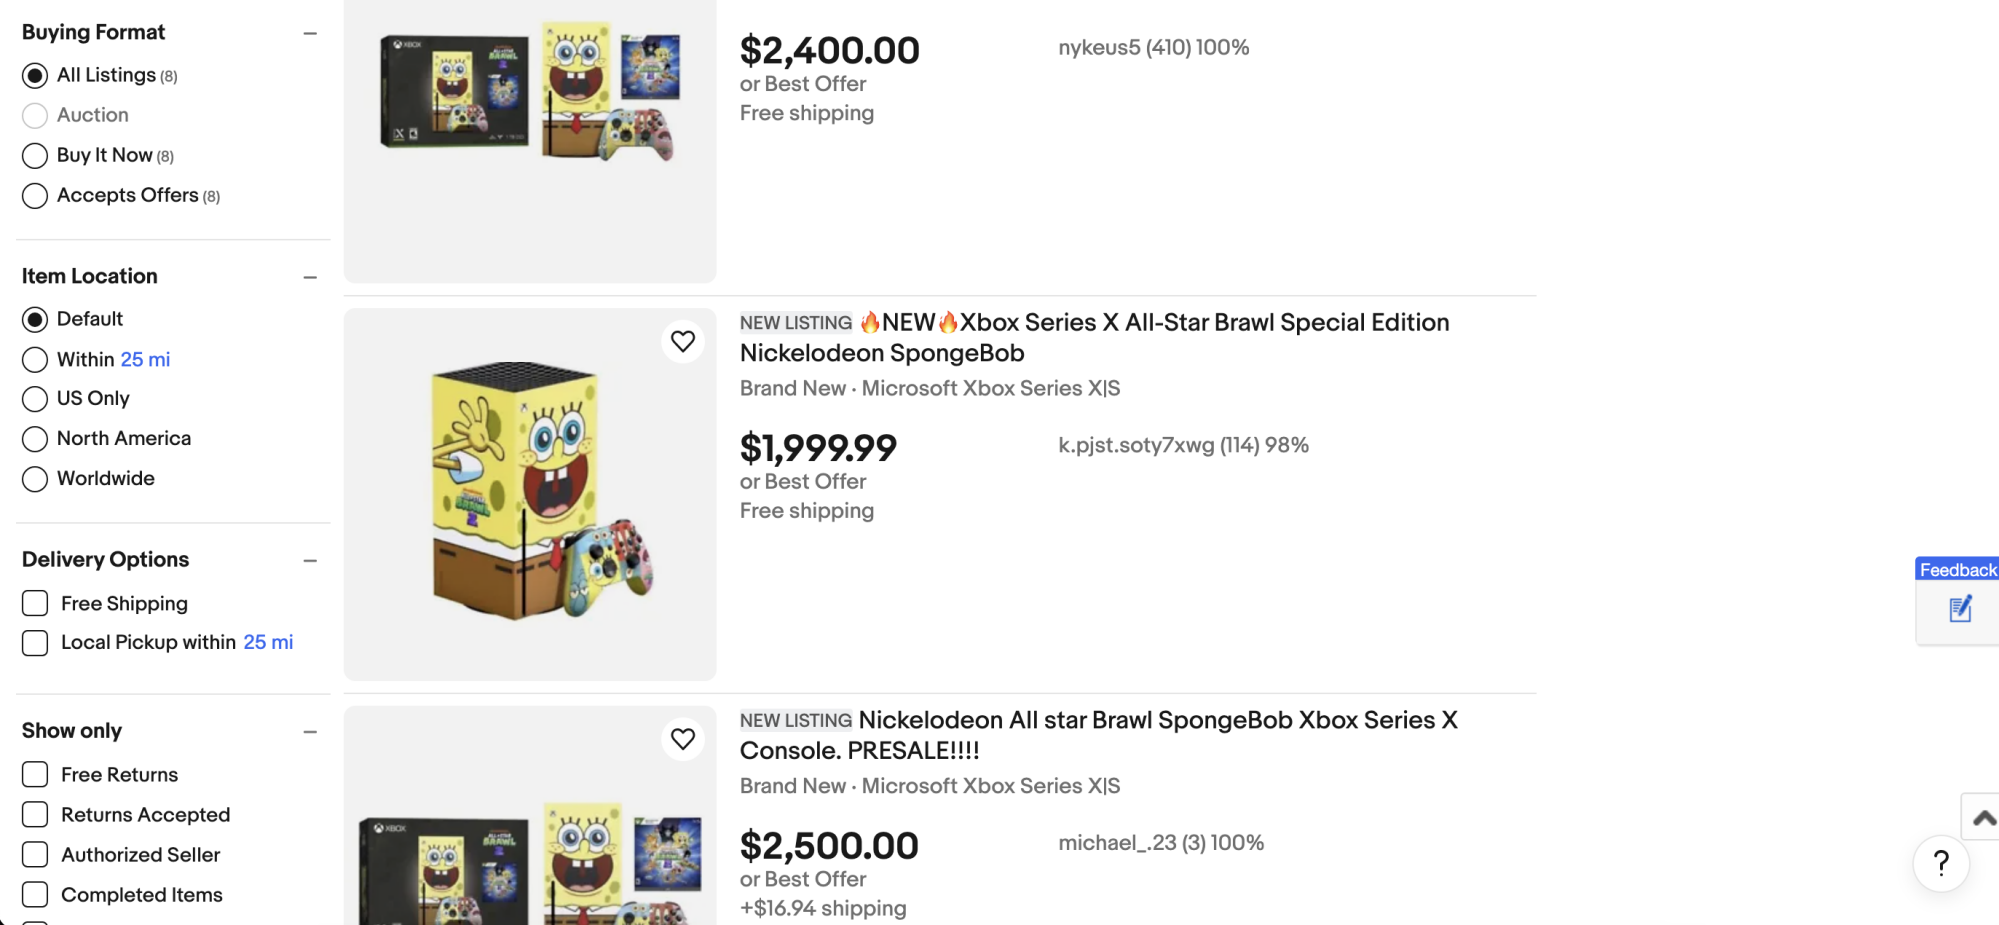
Task: Check the Completed Items filter
Action: tap(35, 895)
